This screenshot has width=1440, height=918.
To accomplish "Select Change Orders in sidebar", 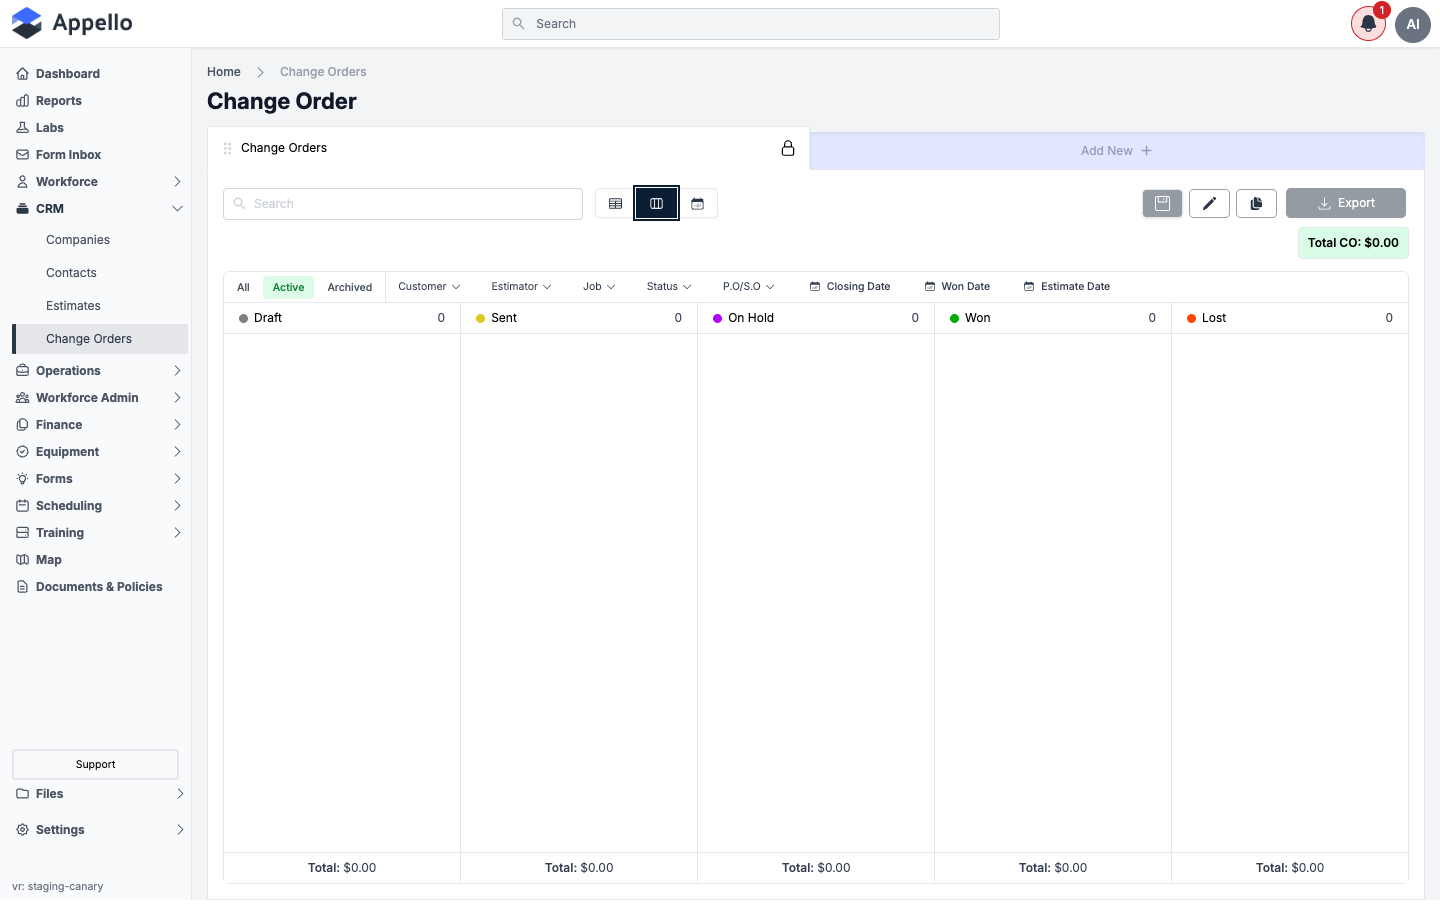I will [100, 339].
